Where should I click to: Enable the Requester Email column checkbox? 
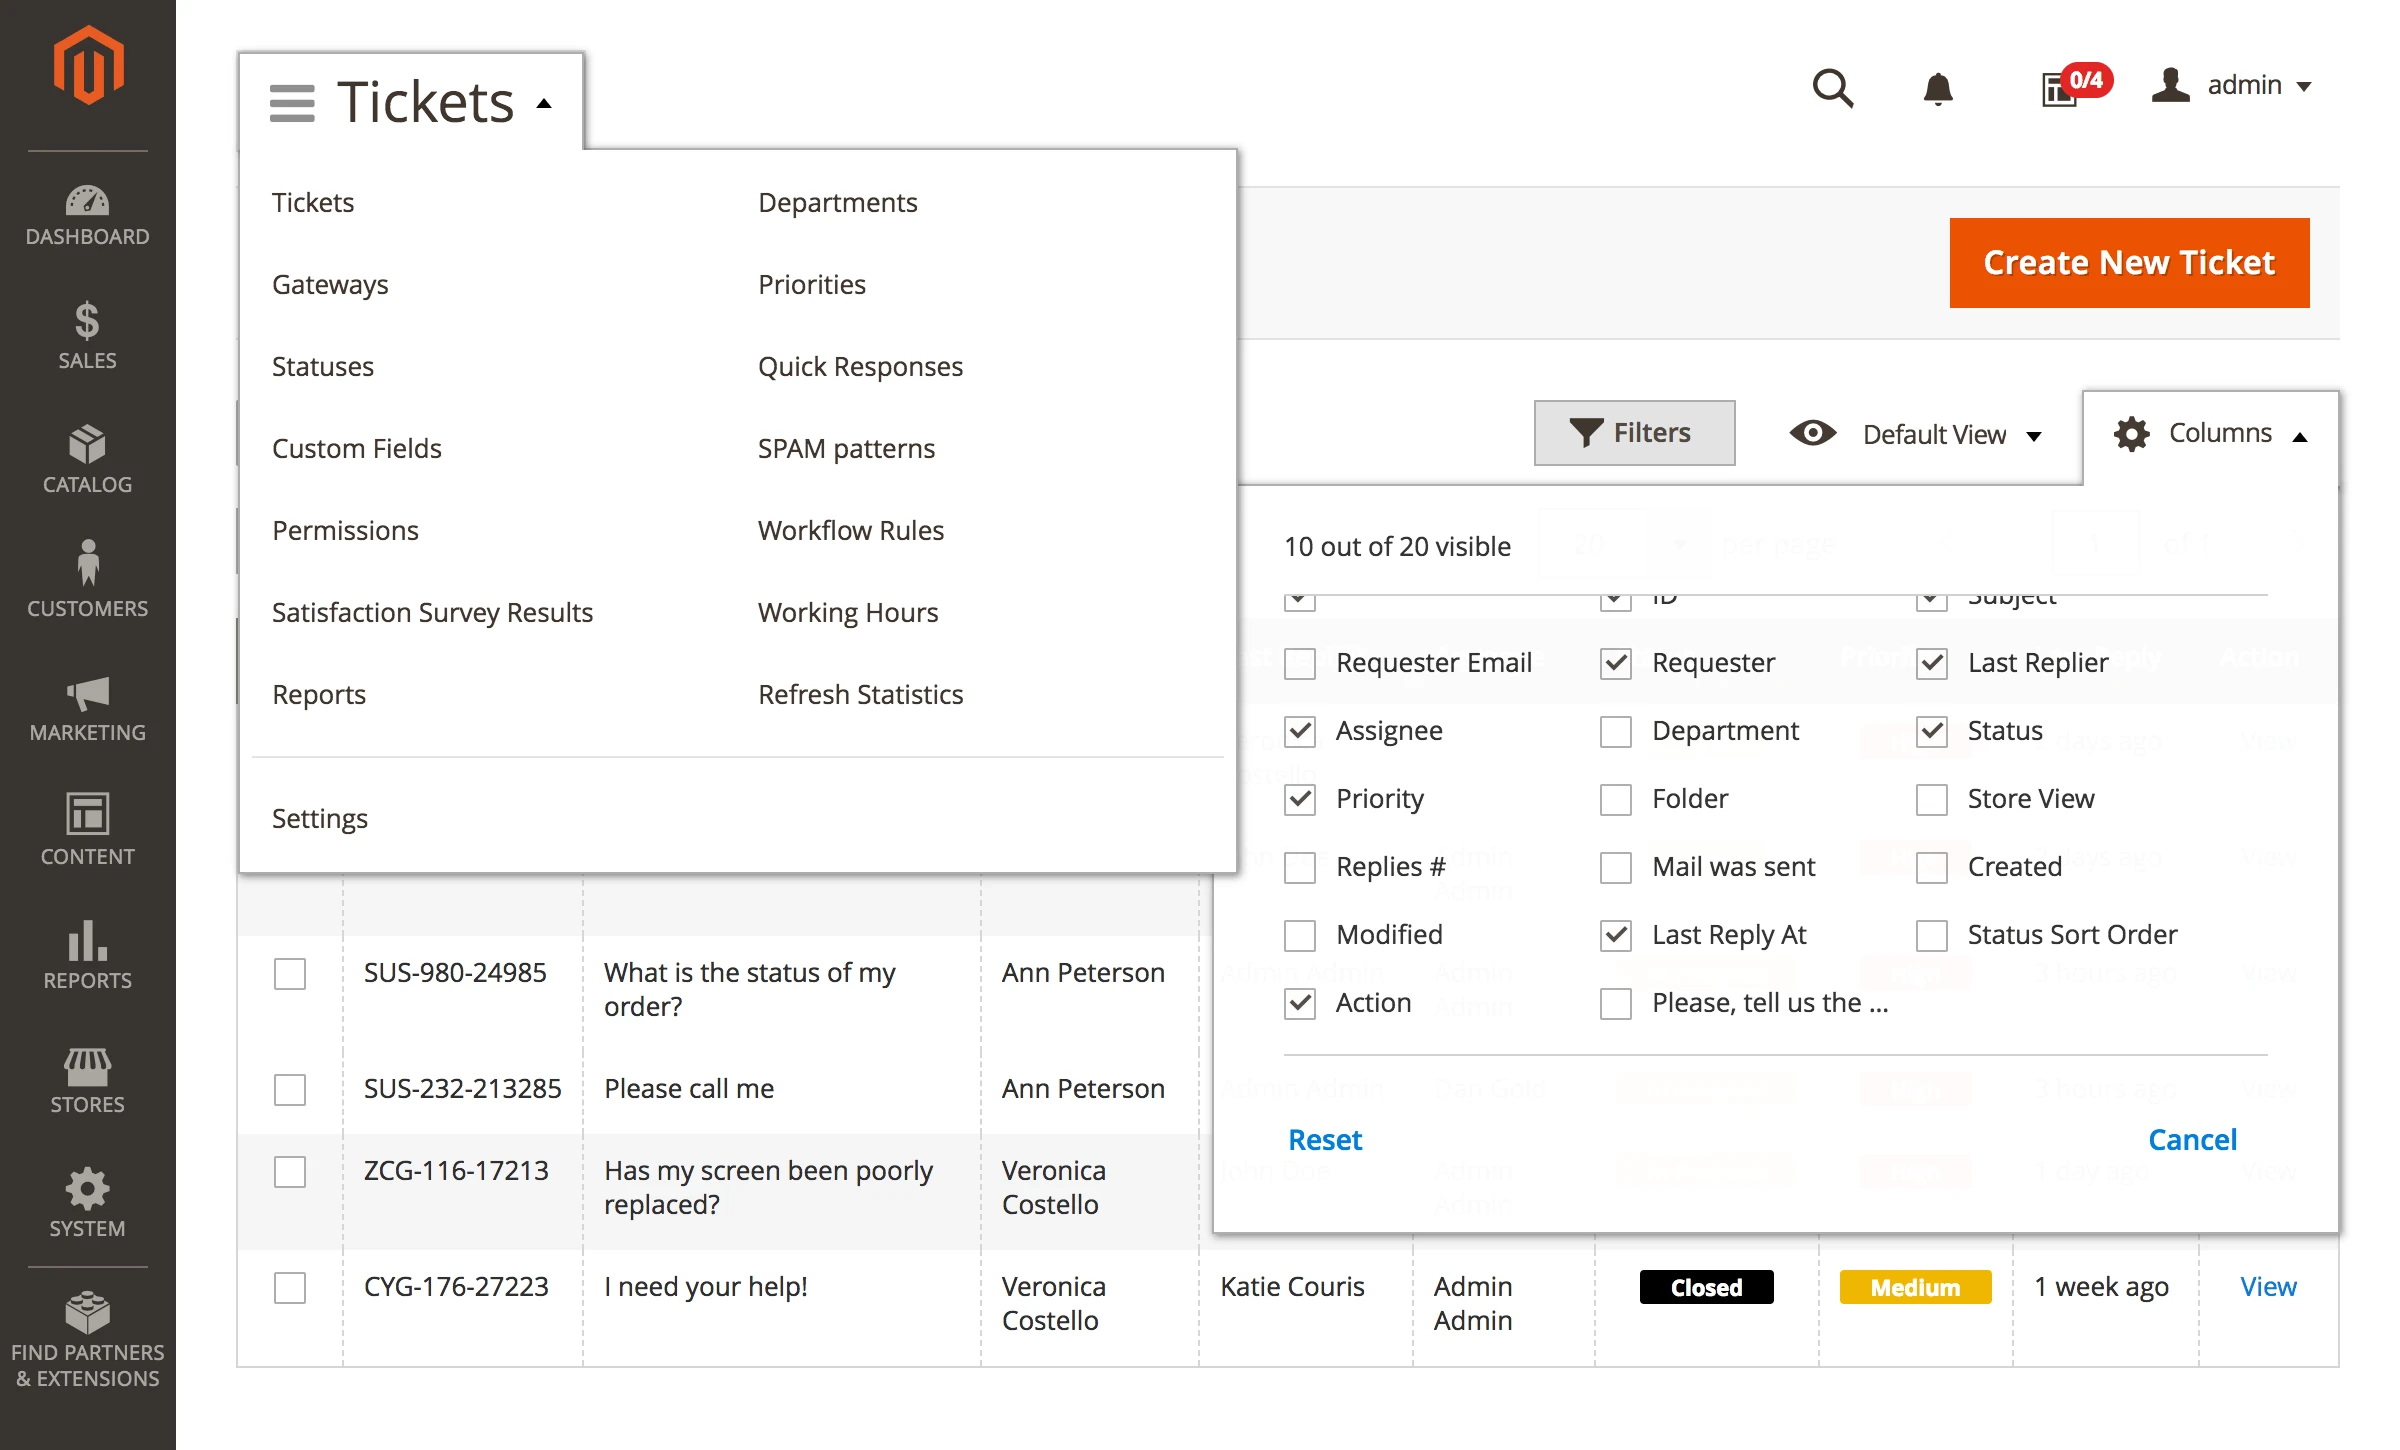pos(1300,663)
